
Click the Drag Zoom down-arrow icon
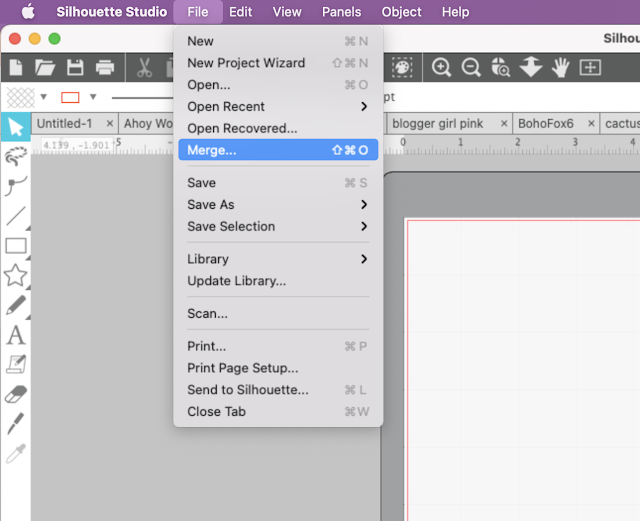[531, 67]
